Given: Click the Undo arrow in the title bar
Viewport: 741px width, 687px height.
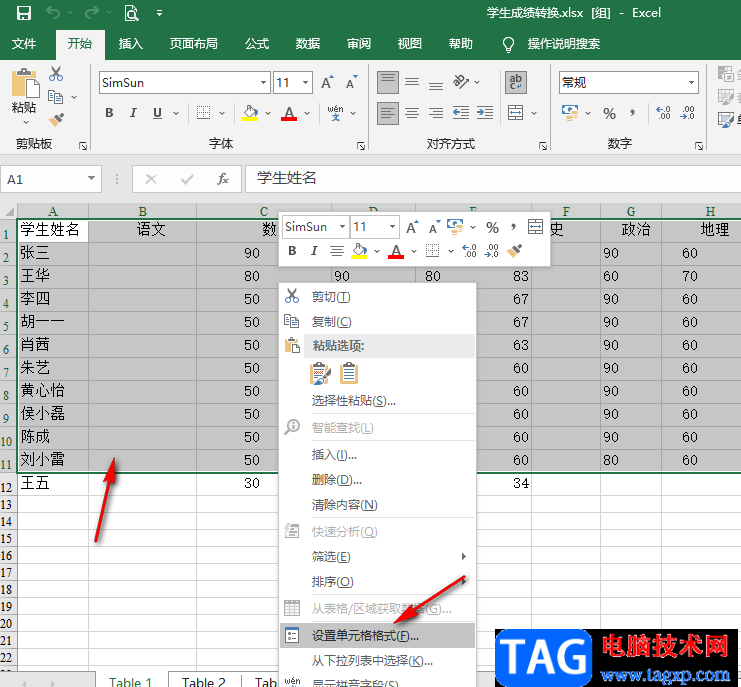Looking at the screenshot, I should click(x=52, y=13).
